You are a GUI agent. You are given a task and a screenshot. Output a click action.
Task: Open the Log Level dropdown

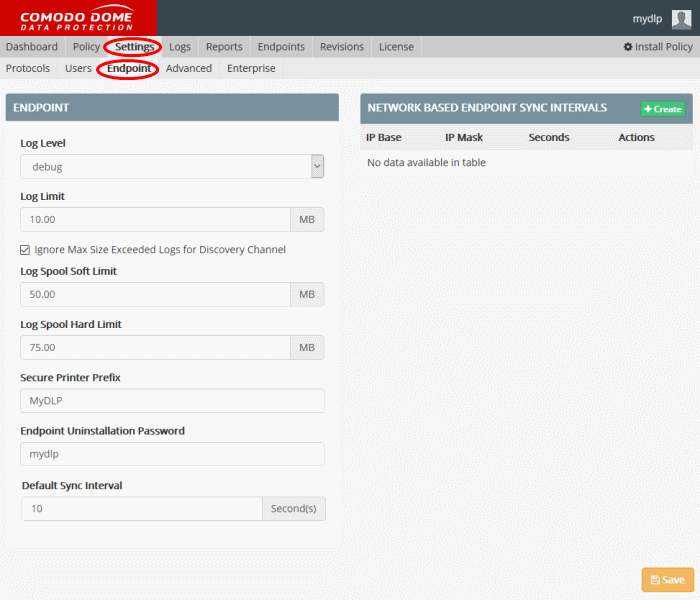(x=172, y=167)
